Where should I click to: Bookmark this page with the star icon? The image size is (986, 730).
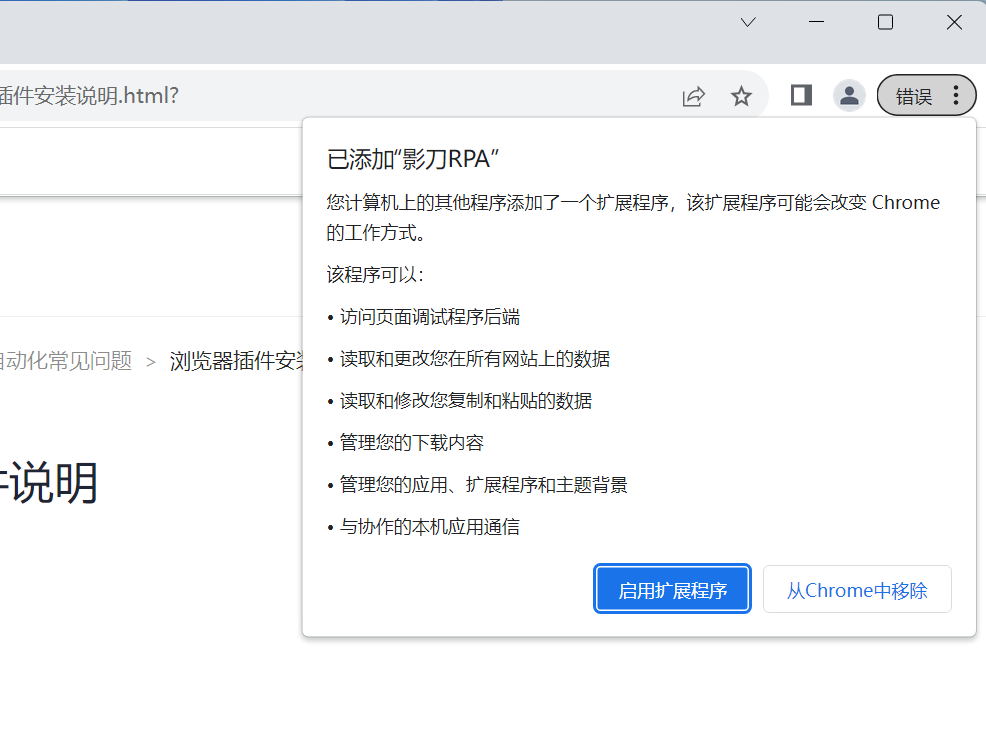point(741,96)
